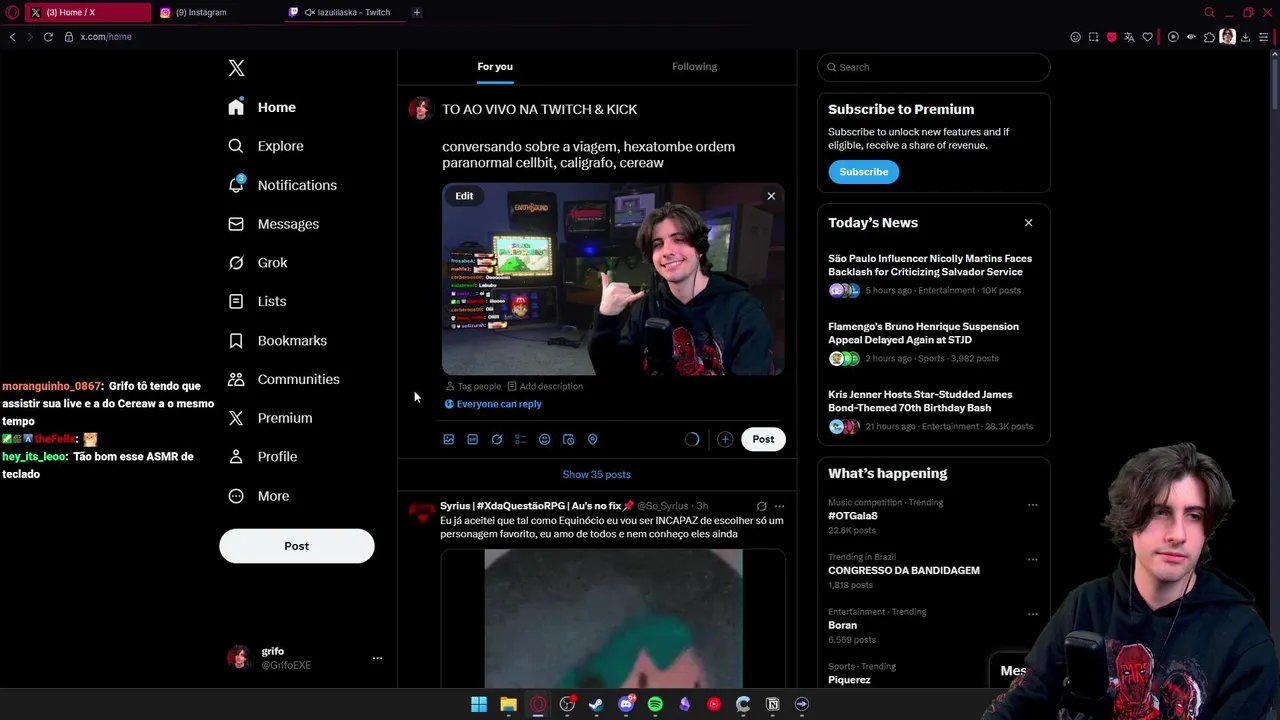Open the browser easy setup menu icon
Viewport: 1280px width, 720px height.
[1263, 37]
